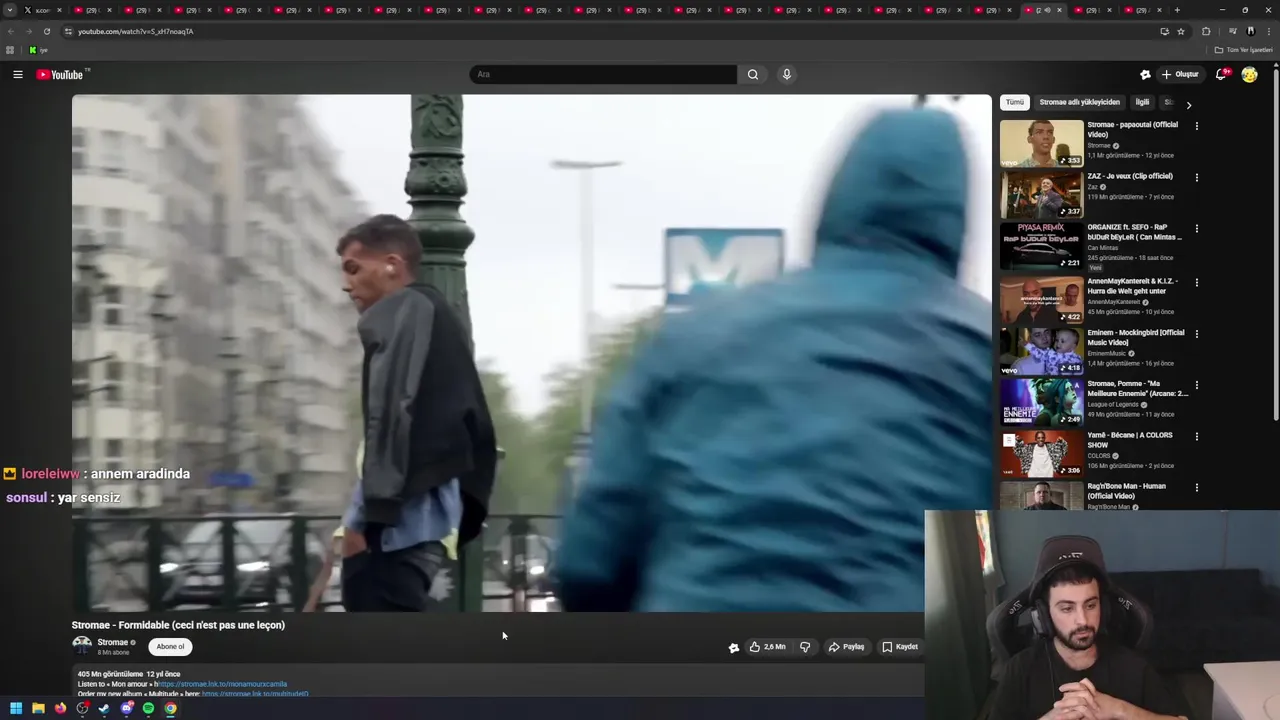The width and height of the screenshot is (1280, 720).
Task: Save video with Kaydet button
Action: click(x=899, y=647)
